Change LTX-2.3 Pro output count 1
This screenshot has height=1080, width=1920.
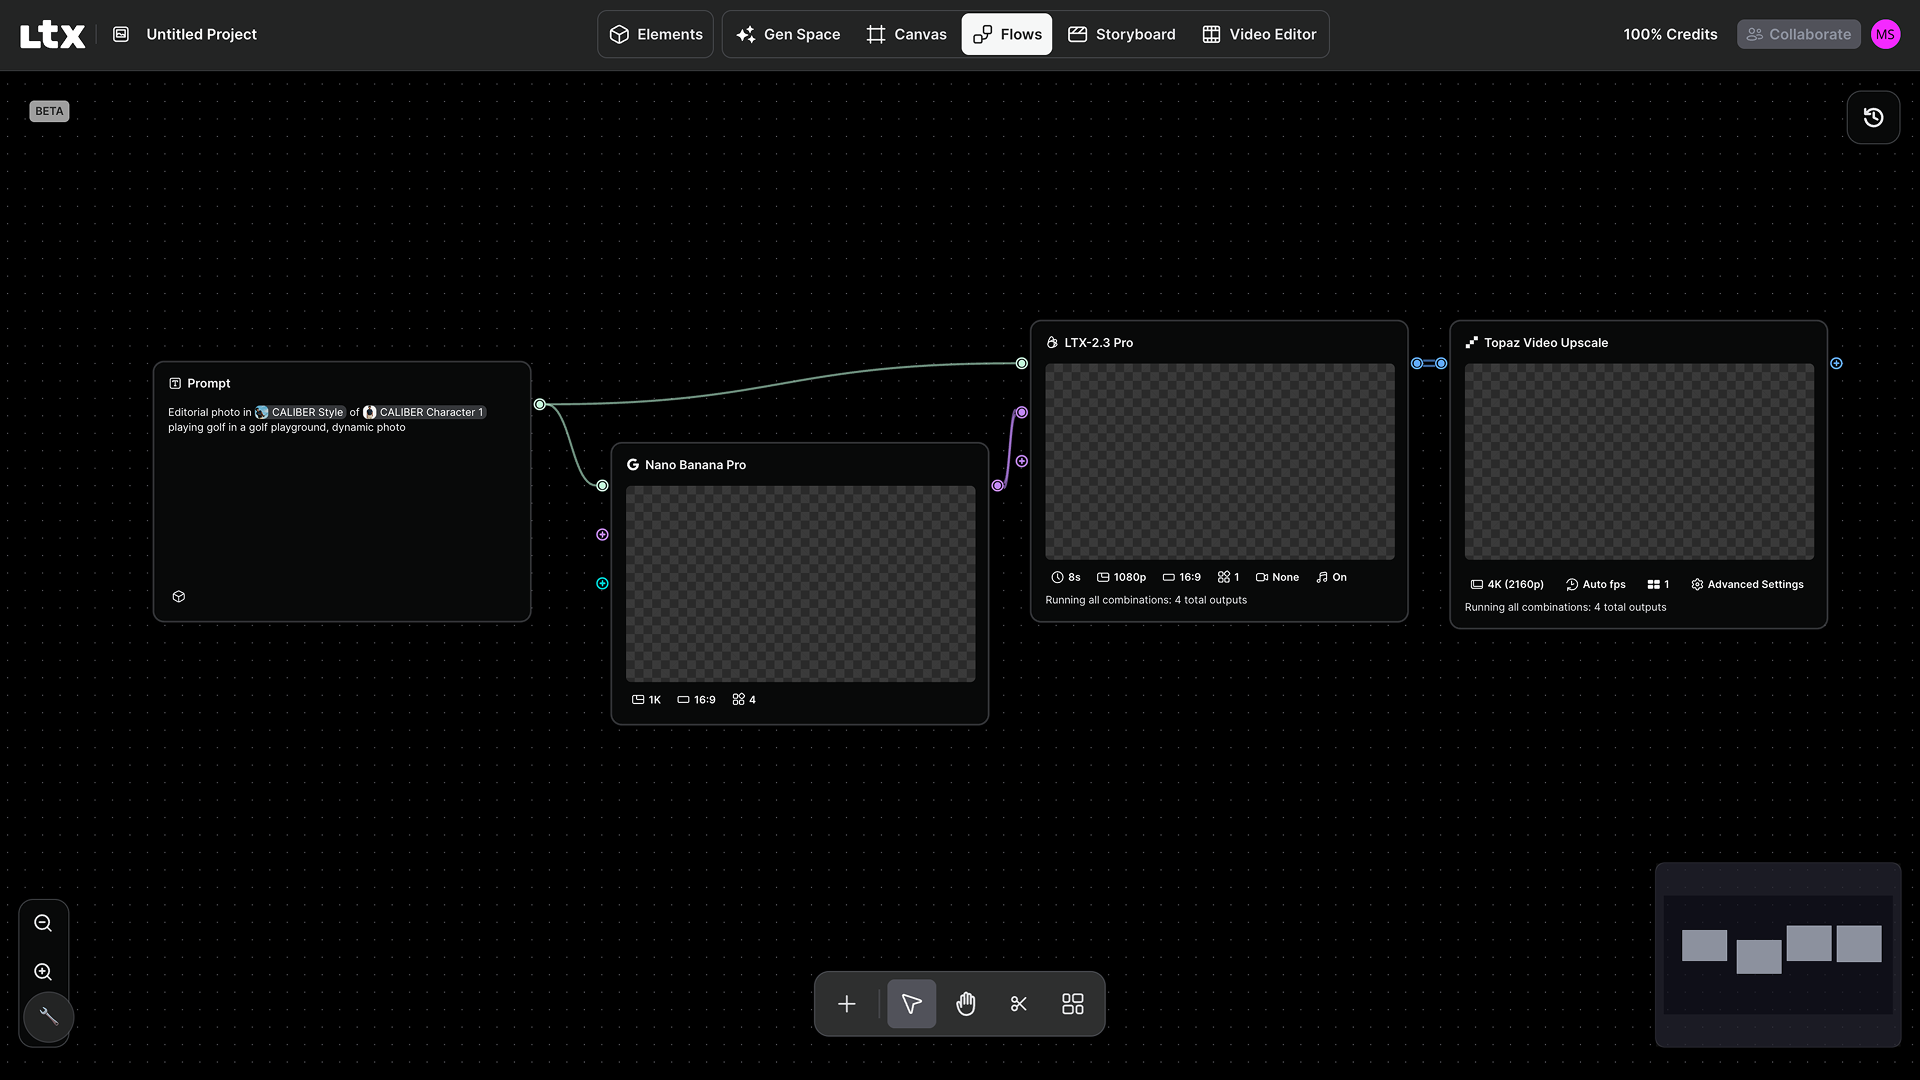pyautogui.click(x=1228, y=577)
